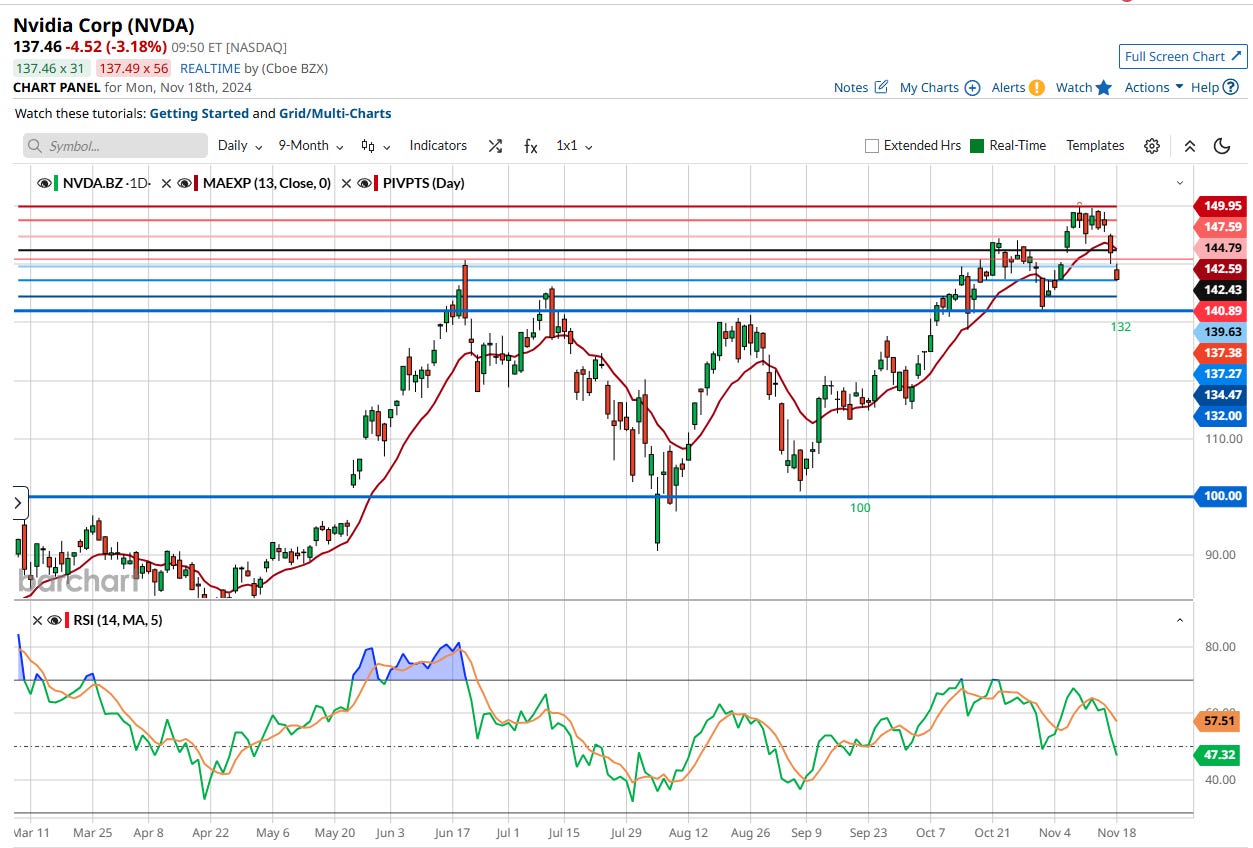Click the 144.79 price axis label
This screenshot has width=1253, height=848.
pos(1220,248)
